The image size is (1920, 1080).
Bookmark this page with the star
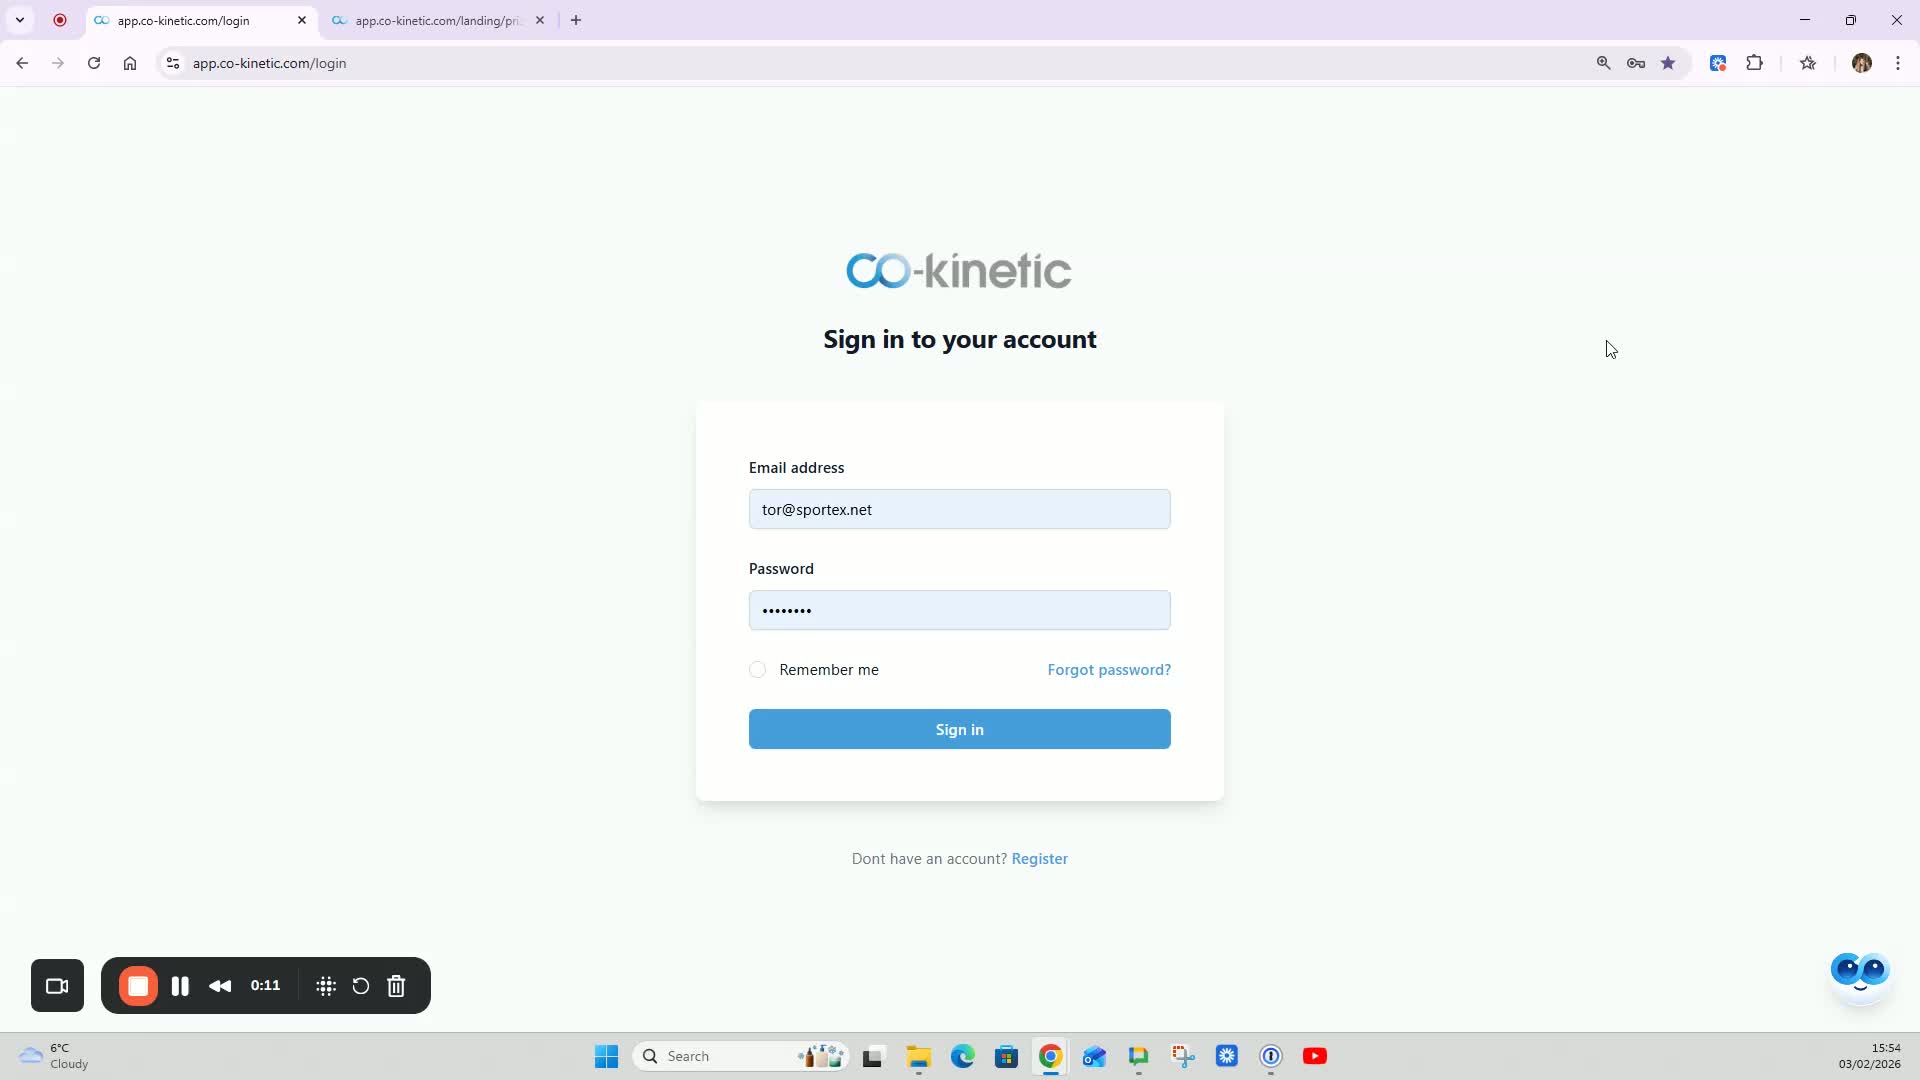[1668, 63]
